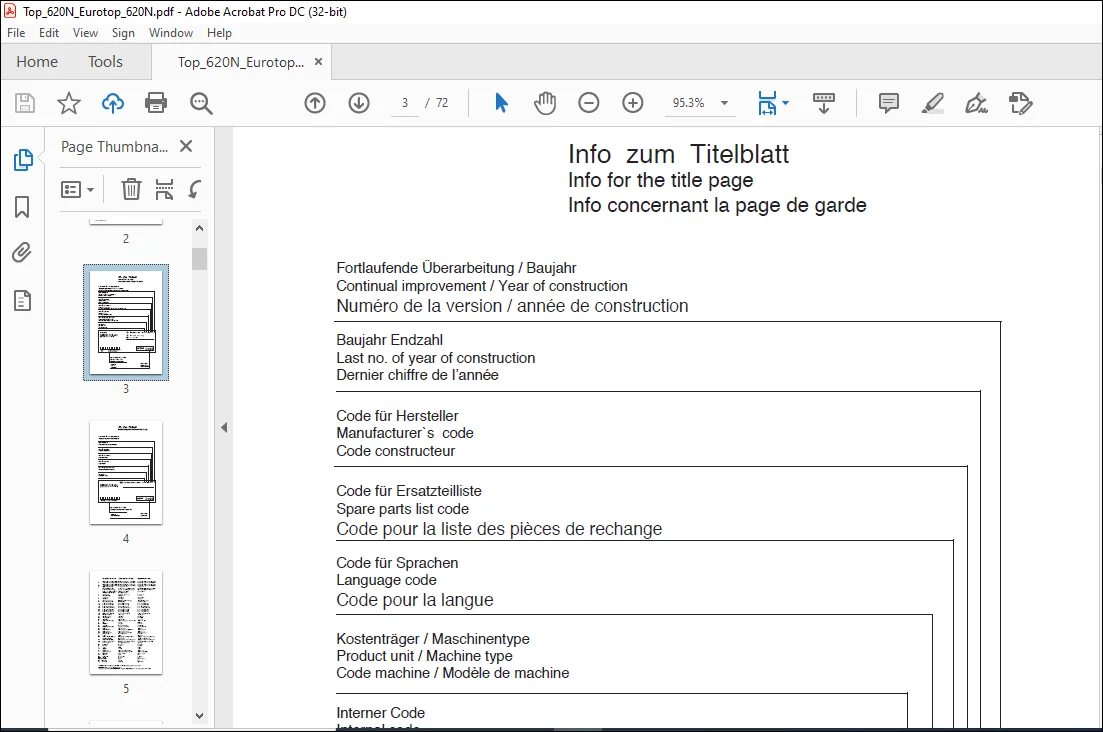Click 'Info for the title page' text
Image resolution: width=1103 pixels, height=732 pixels.
point(661,181)
